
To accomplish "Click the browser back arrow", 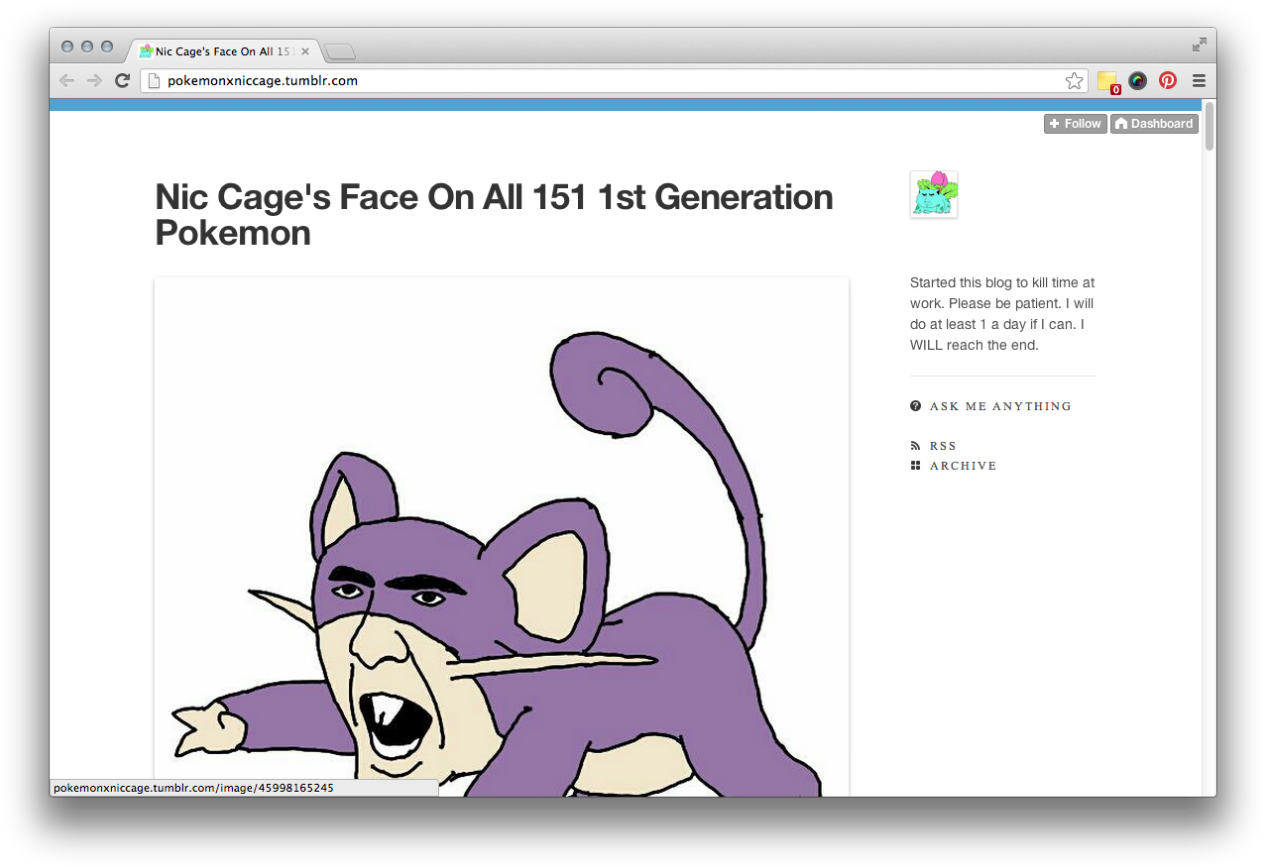I will point(67,81).
